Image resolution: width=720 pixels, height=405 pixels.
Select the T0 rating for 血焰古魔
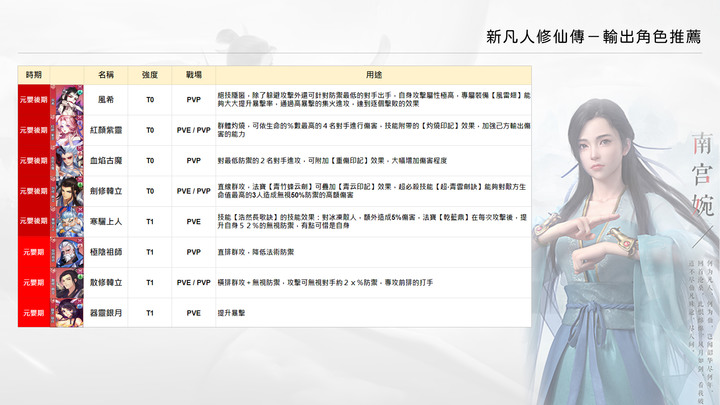[x=150, y=160]
